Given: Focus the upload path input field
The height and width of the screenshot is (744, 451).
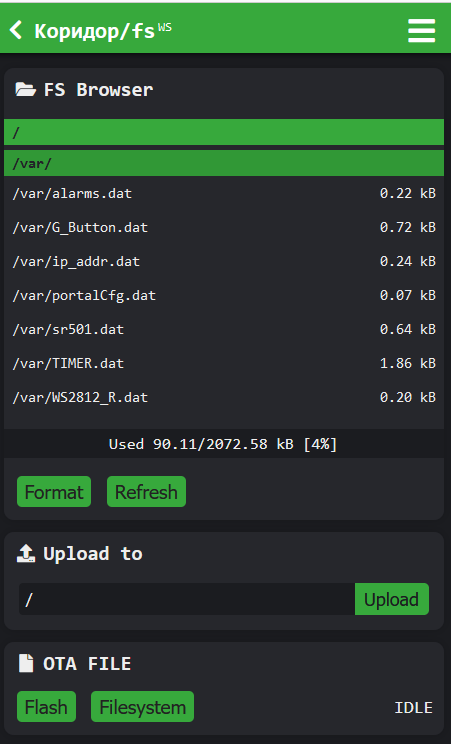Looking at the screenshot, I should (187, 599).
